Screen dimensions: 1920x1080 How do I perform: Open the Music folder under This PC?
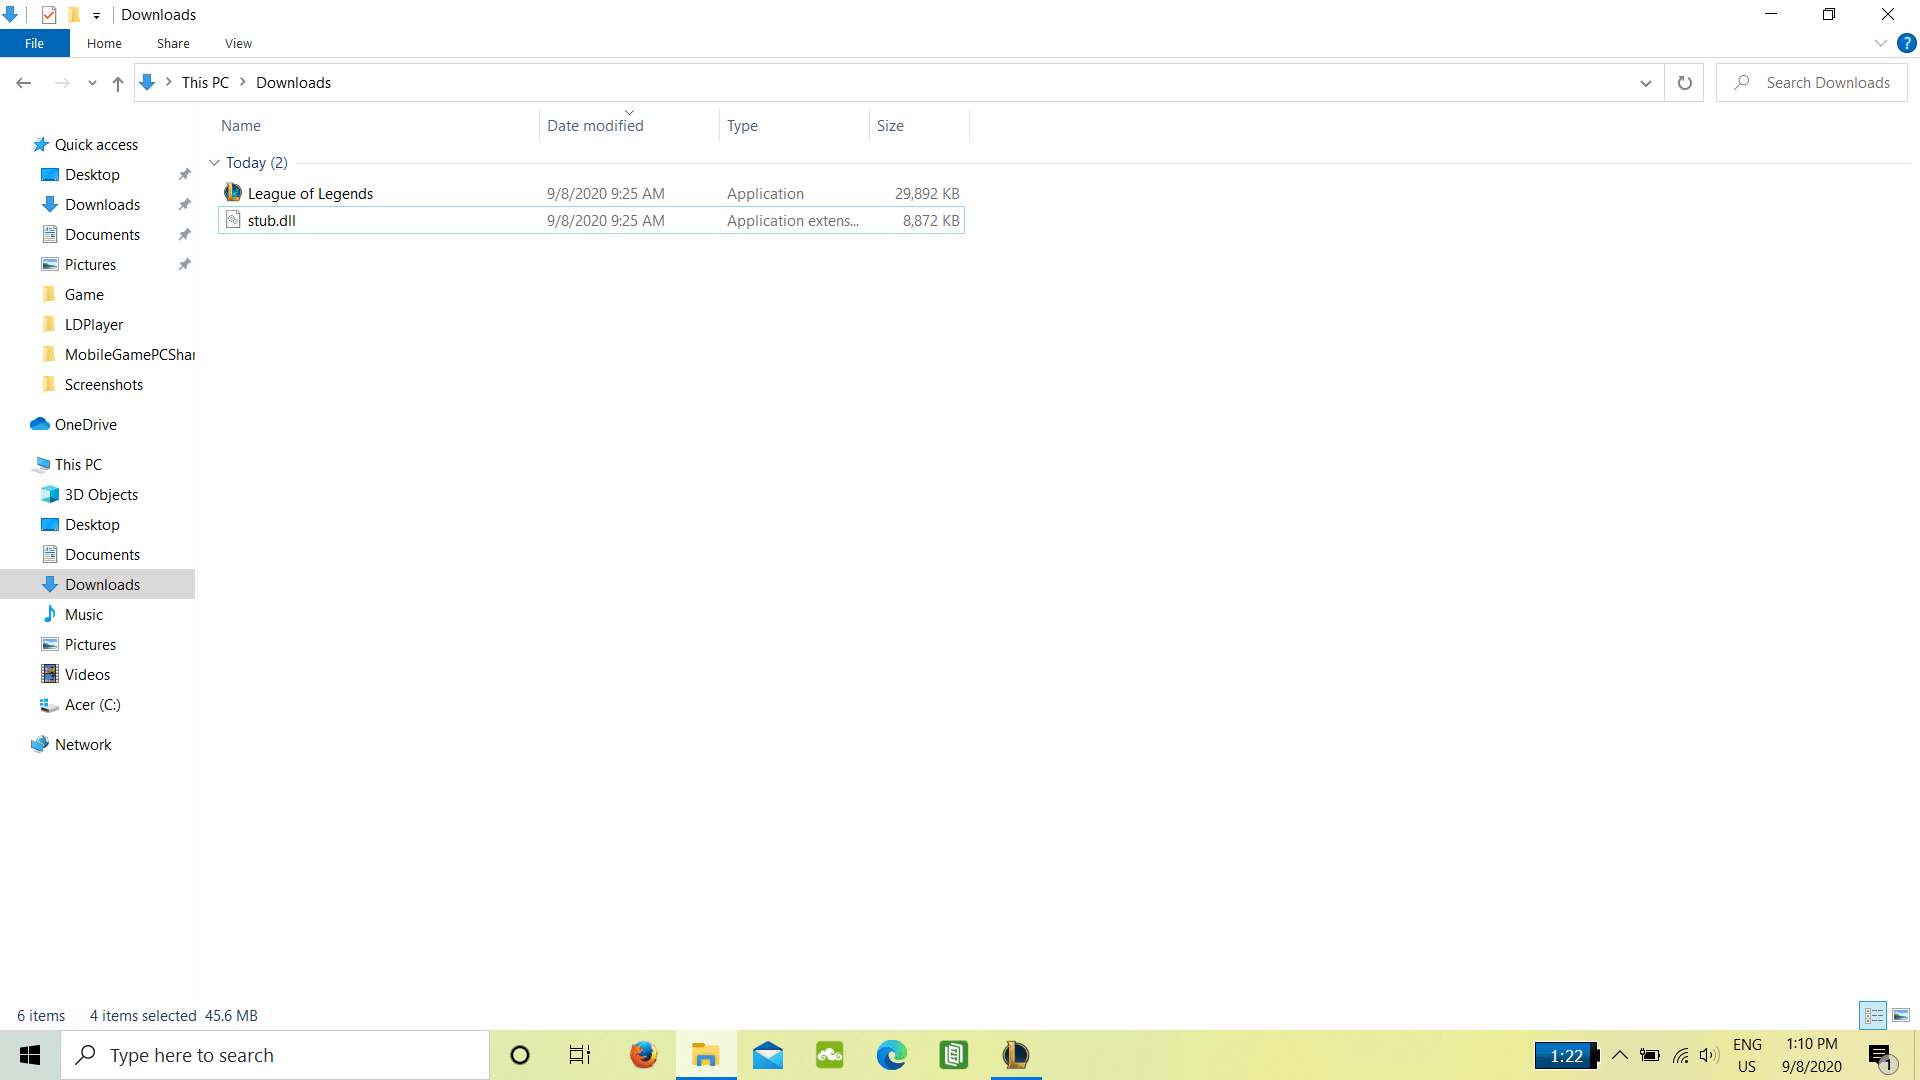pyautogui.click(x=84, y=615)
